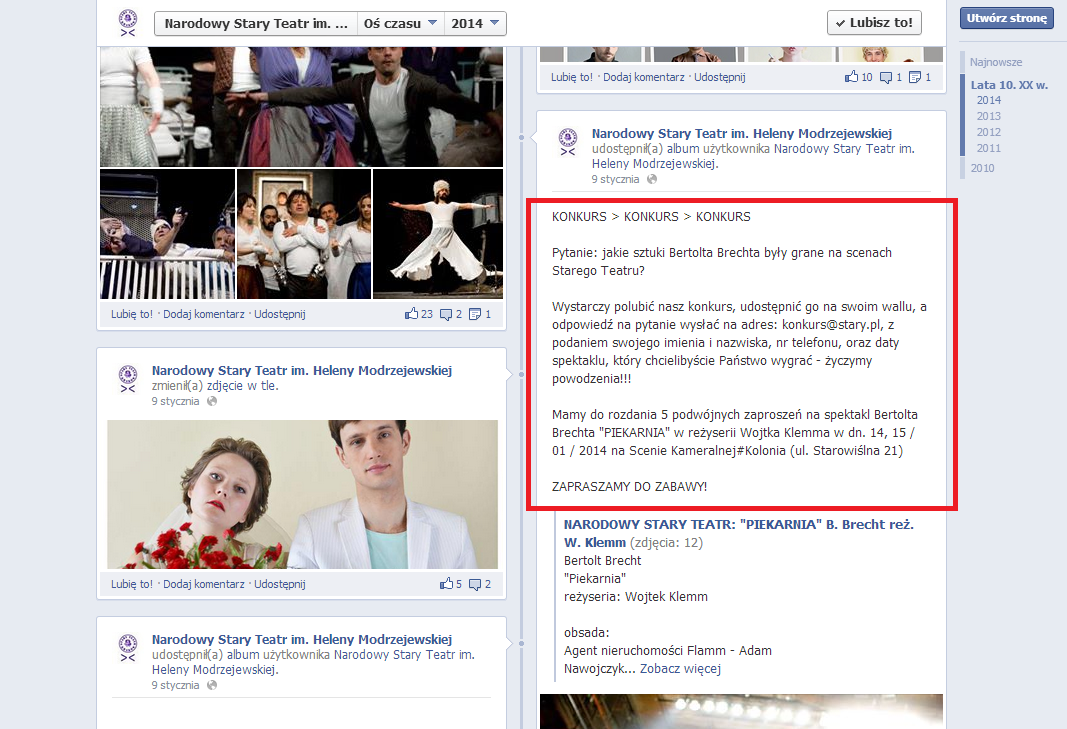Image resolution: width=1067 pixels, height=729 pixels.
Task: Click 9 stycznia timestamp on KONKURS post
Action: tap(615, 180)
